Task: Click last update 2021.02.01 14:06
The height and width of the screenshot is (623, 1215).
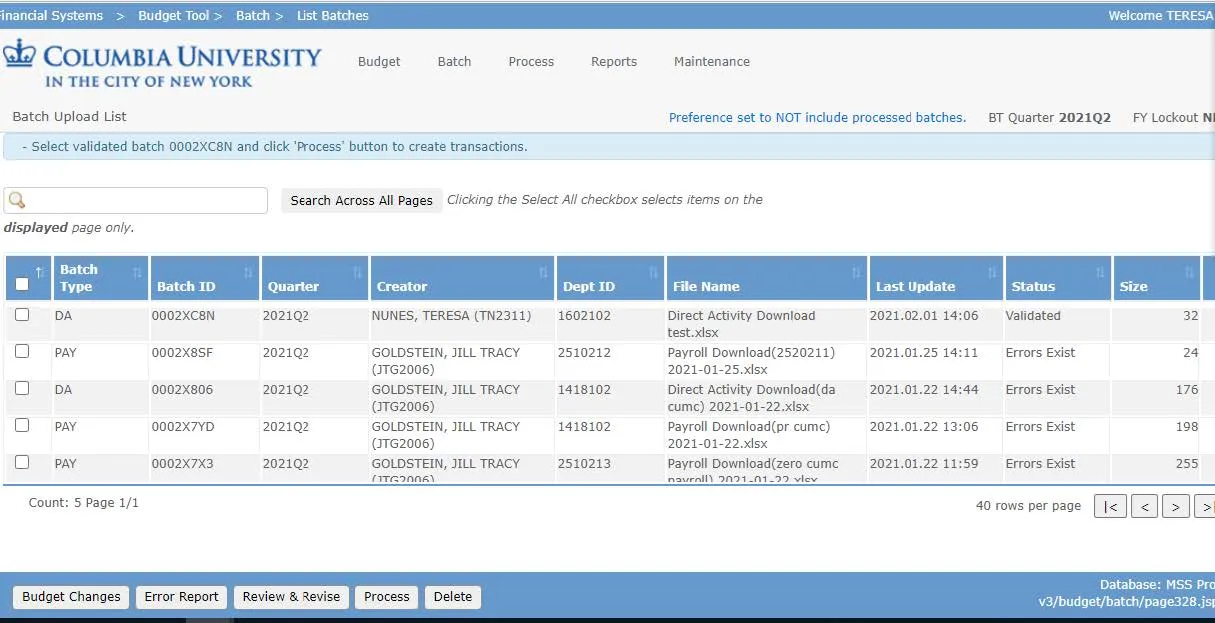Action: click(x=924, y=316)
